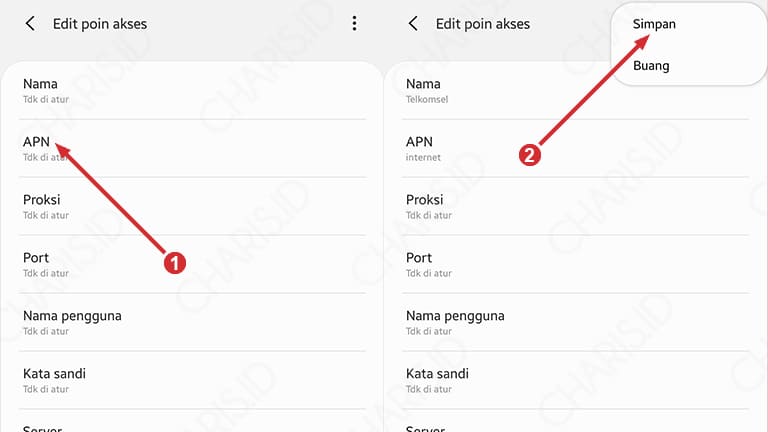
Task: Tap the red step 1 marker
Action: point(175,263)
